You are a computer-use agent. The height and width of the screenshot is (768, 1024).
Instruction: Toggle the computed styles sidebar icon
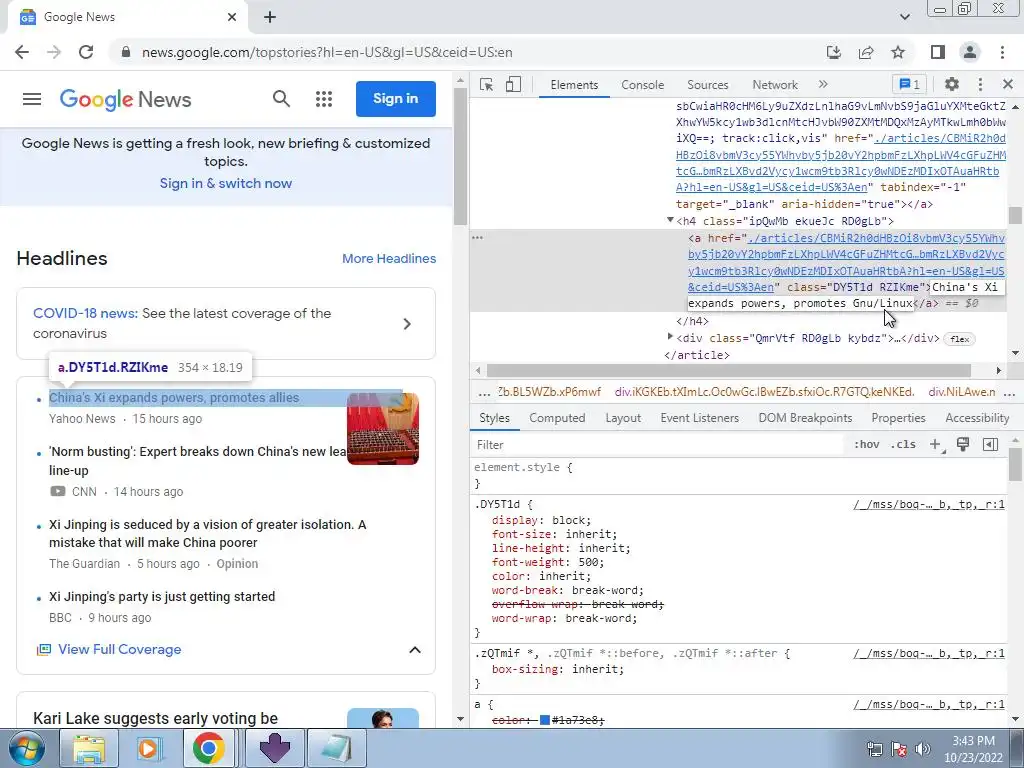click(x=990, y=445)
